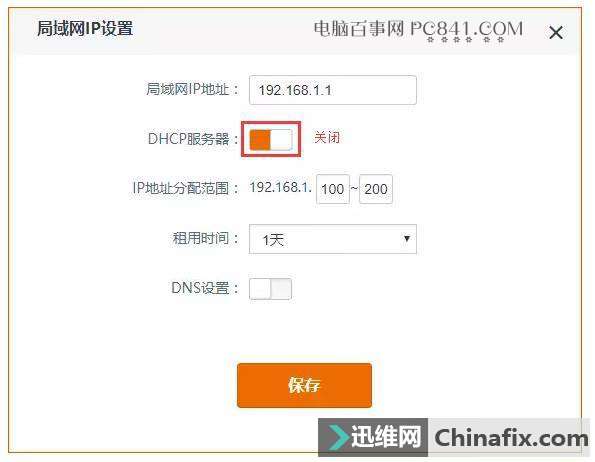
Task: Select the end range field showing 200
Action: (376, 189)
